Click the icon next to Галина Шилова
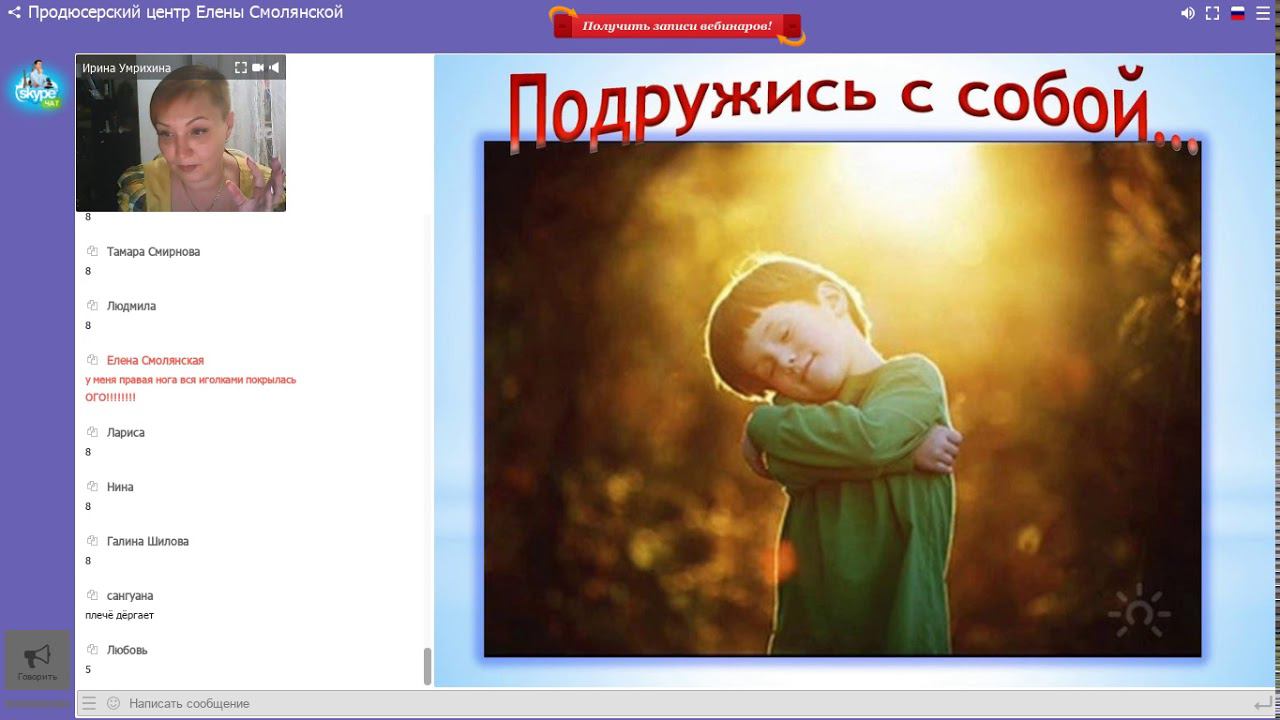 point(92,541)
